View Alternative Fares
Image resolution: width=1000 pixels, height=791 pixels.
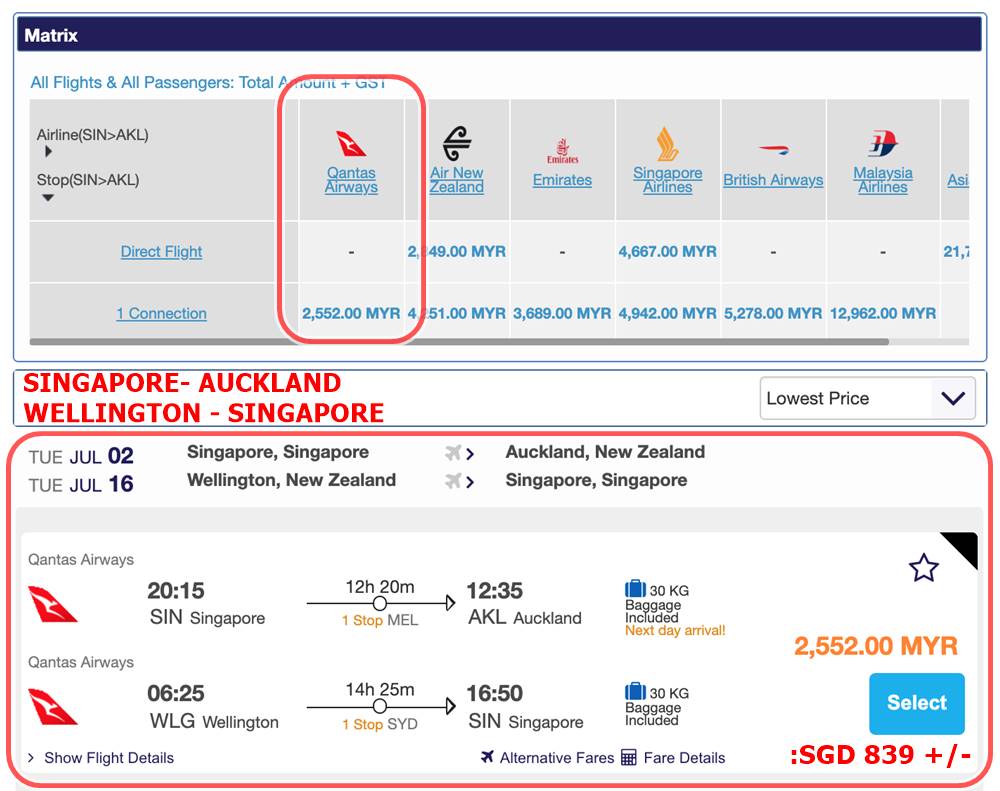[x=557, y=758]
